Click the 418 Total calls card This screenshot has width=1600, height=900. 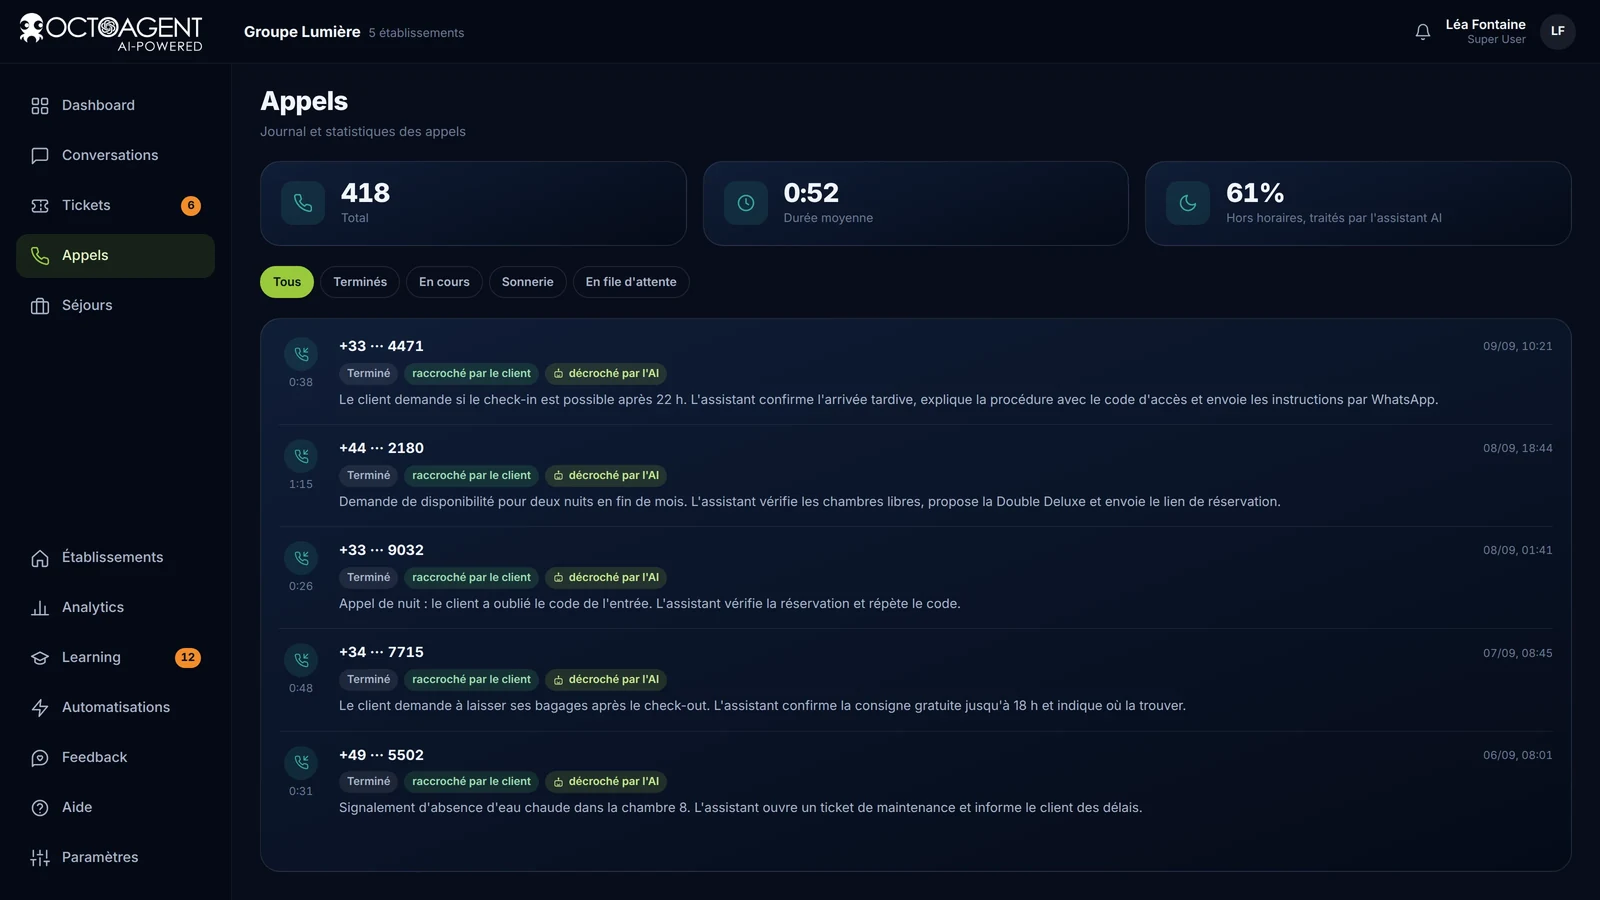click(473, 203)
